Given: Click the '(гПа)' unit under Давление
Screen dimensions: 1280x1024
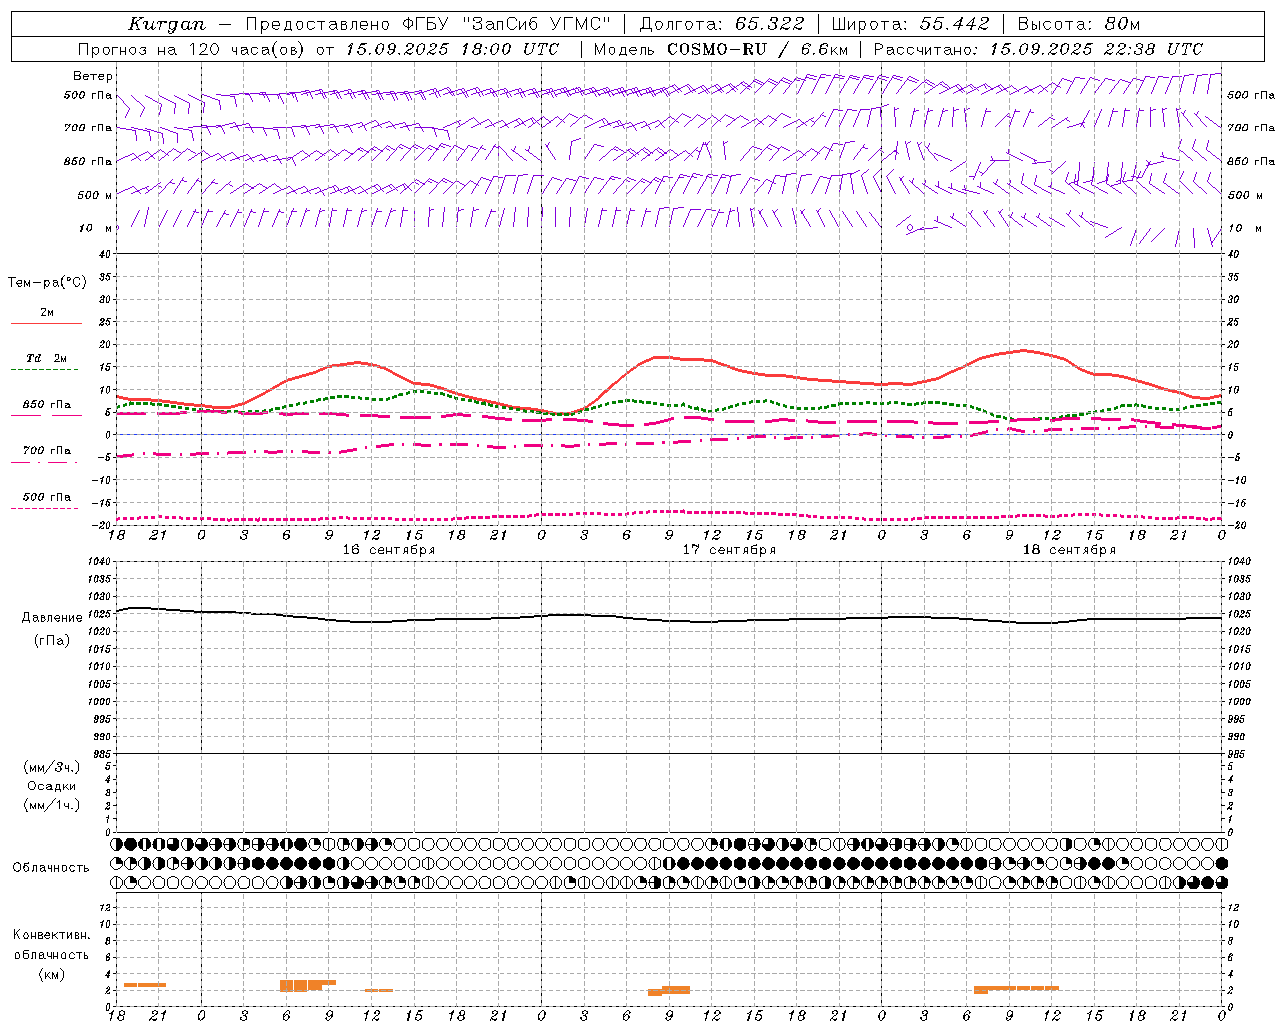Looking at the screenshot, I should click(52, 640).
